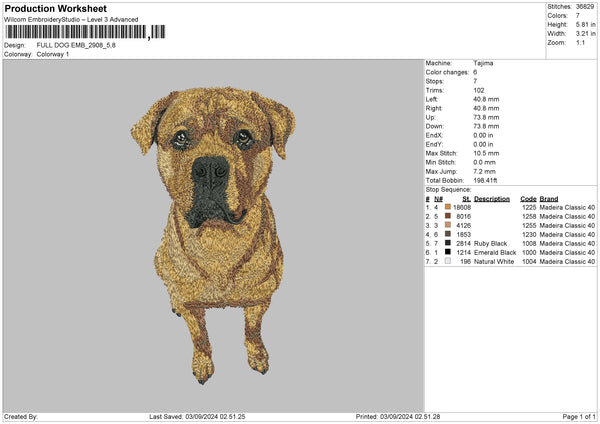Click the Production Worksheet title
Screen dimensions: 600x424
coord(55,9)
